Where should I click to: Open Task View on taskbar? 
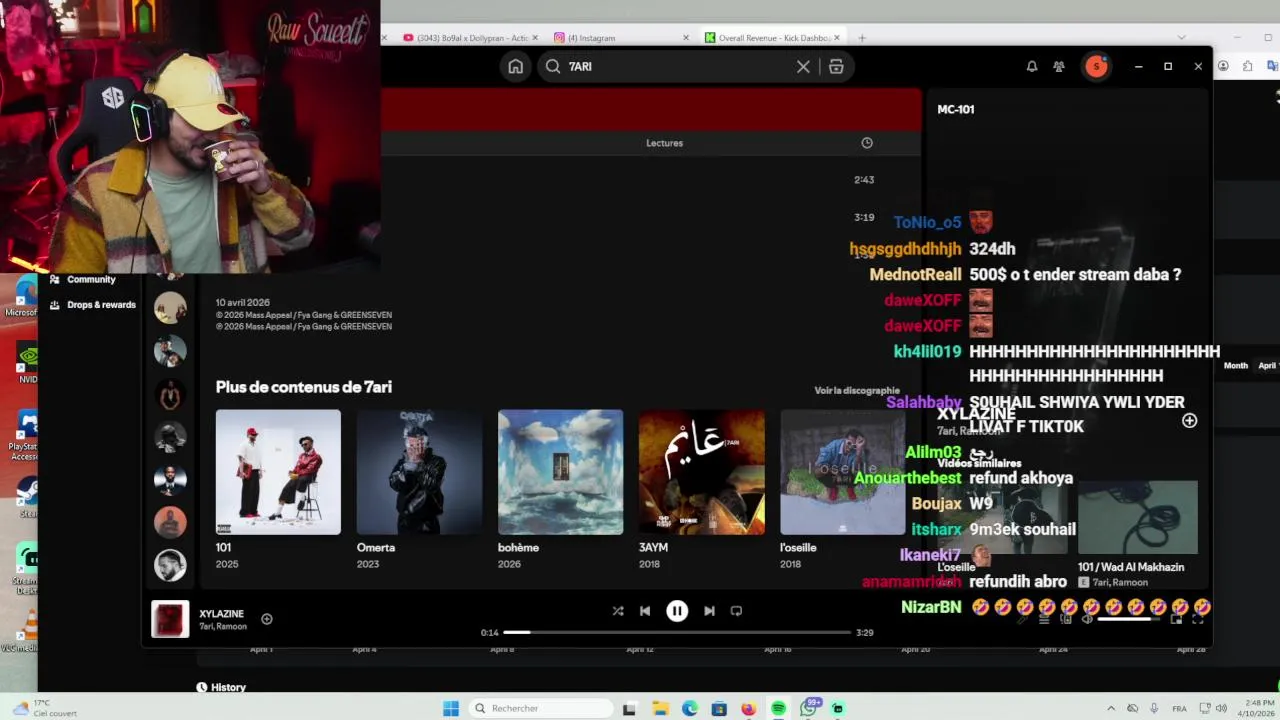629,709
